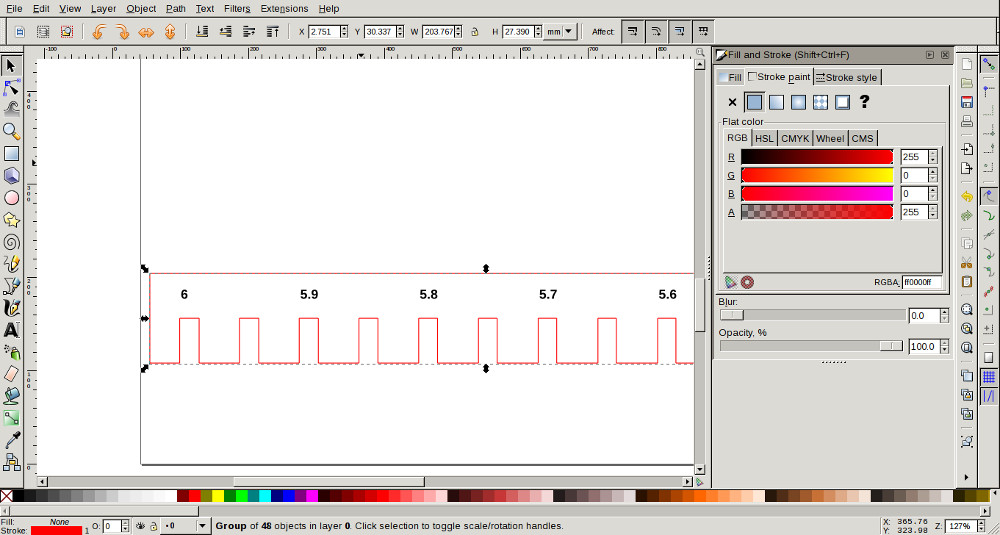The image size is (1000, 535).
Task: Select the Gradient tool
Action: click(x=11, y=418)
